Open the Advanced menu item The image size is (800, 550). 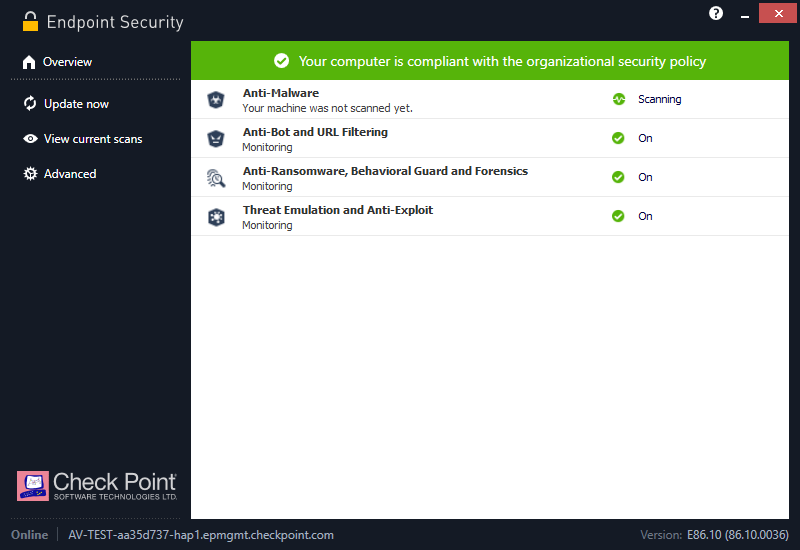tap(70, 174)
